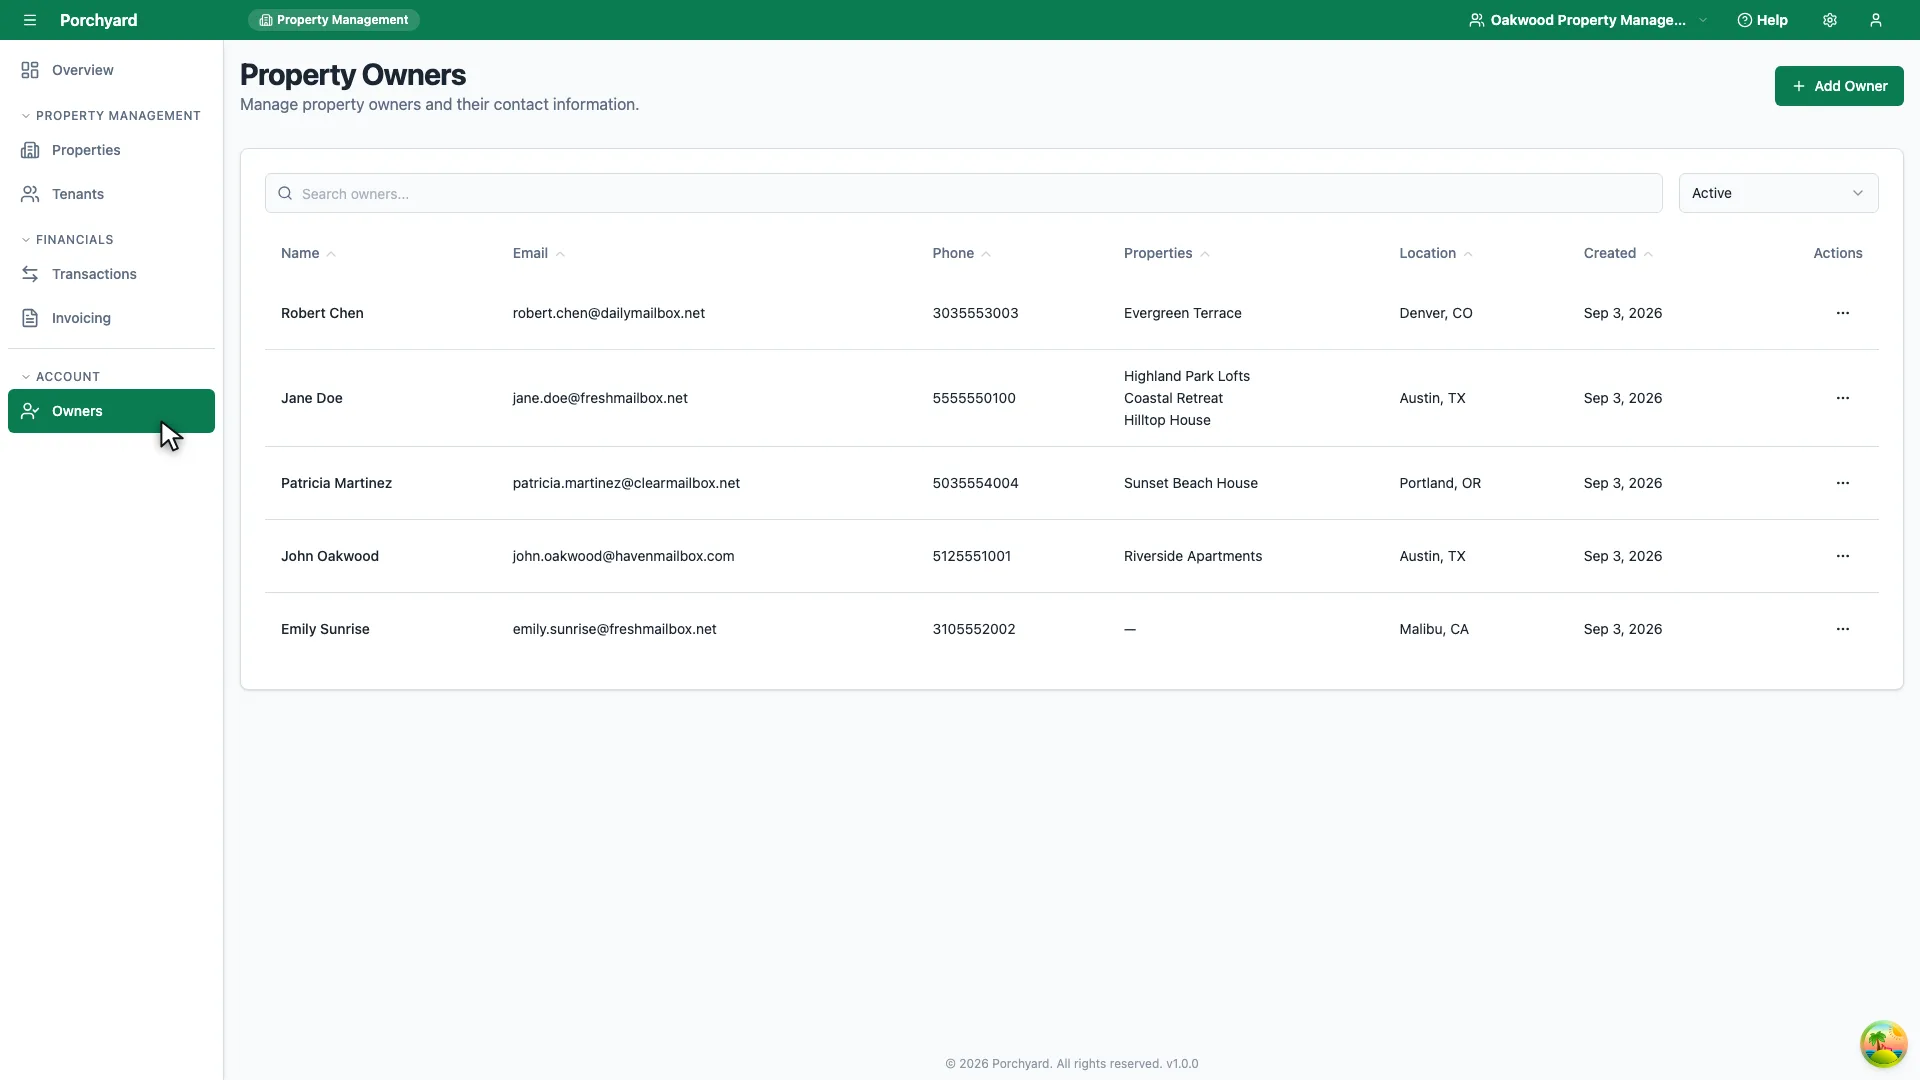Collapse the ACCOUNT section
The image size is (1920, 1080).
coord(61,377)
